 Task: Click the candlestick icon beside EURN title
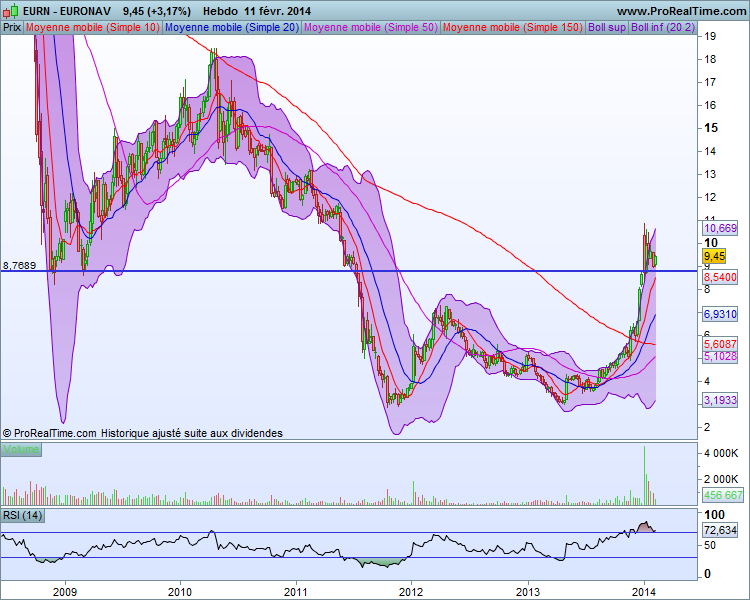click(x=11, y=11)
